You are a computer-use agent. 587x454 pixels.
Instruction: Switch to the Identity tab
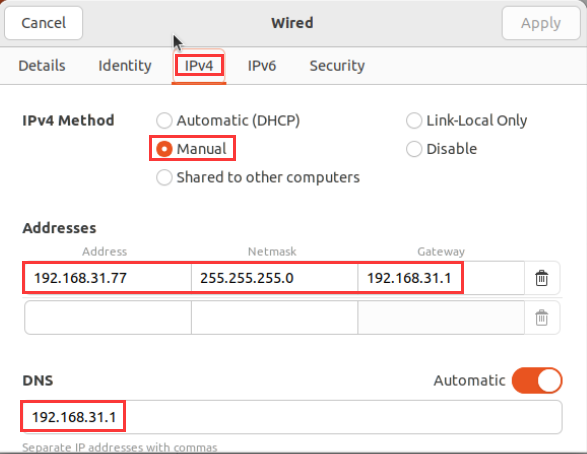click(x=125, y=66)
